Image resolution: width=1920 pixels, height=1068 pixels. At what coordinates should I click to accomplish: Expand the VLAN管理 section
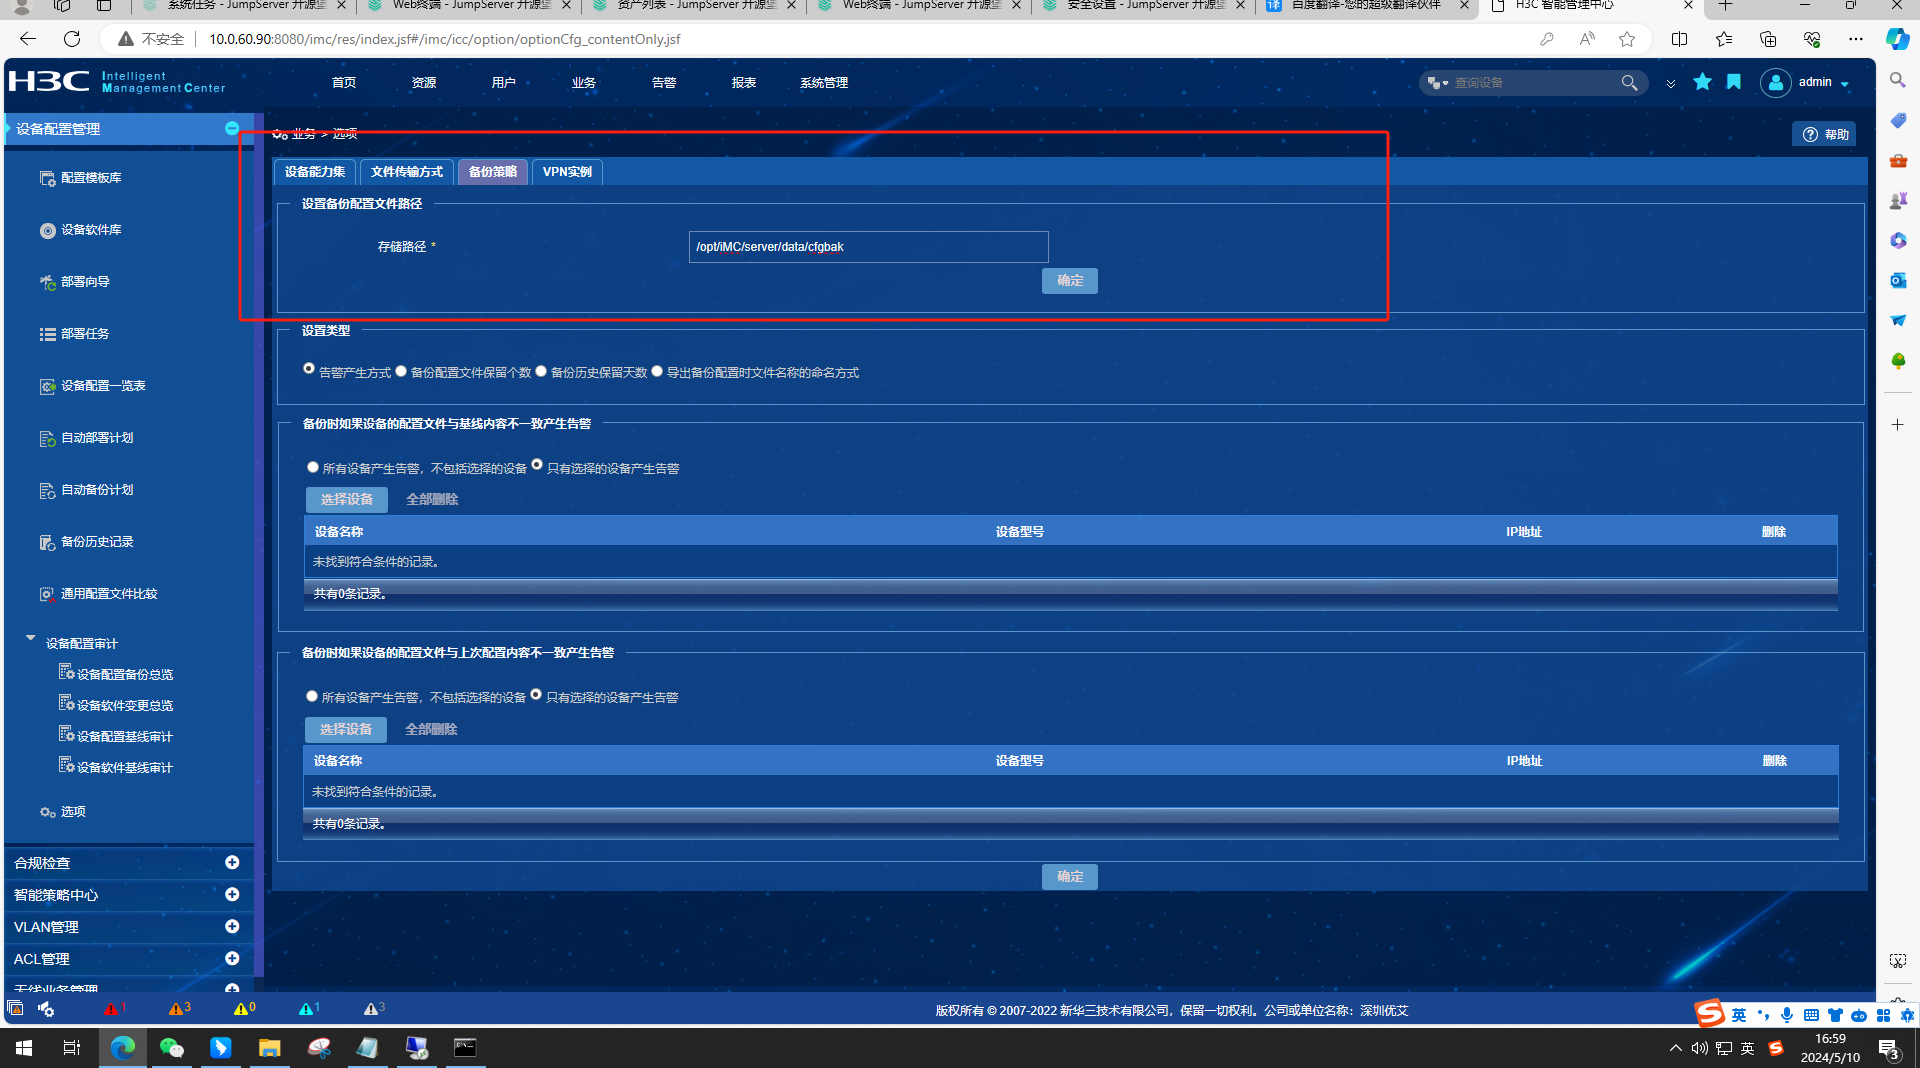[x=232, y=926]
